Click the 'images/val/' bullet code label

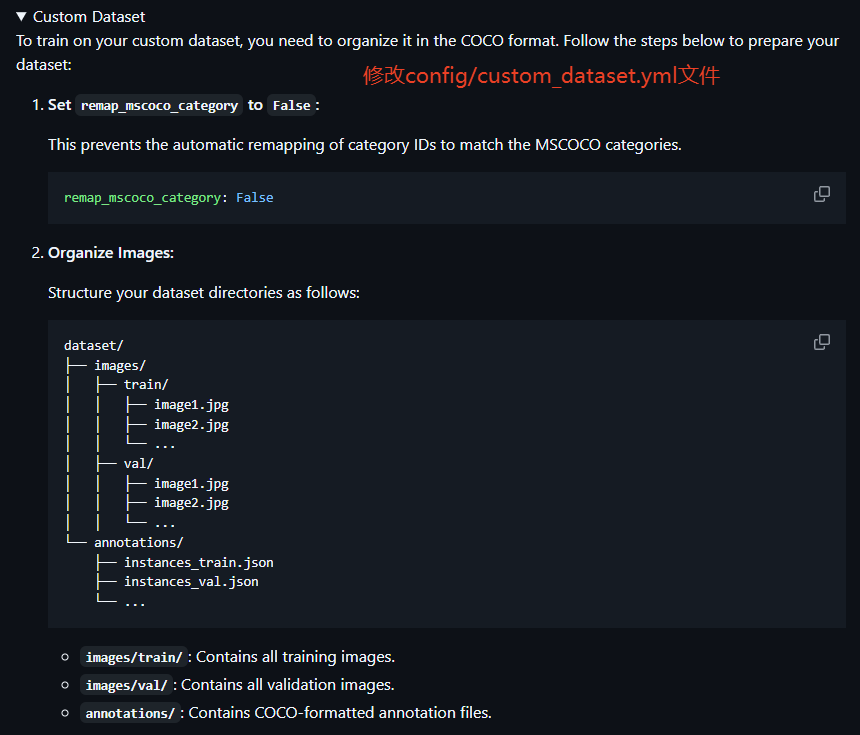click(x=126, y=685)
